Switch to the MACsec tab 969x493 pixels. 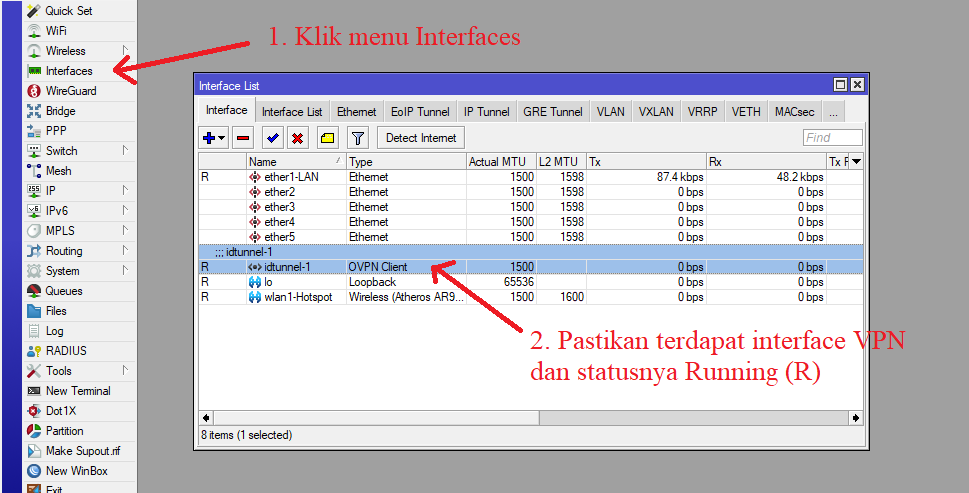pos(795,112)
